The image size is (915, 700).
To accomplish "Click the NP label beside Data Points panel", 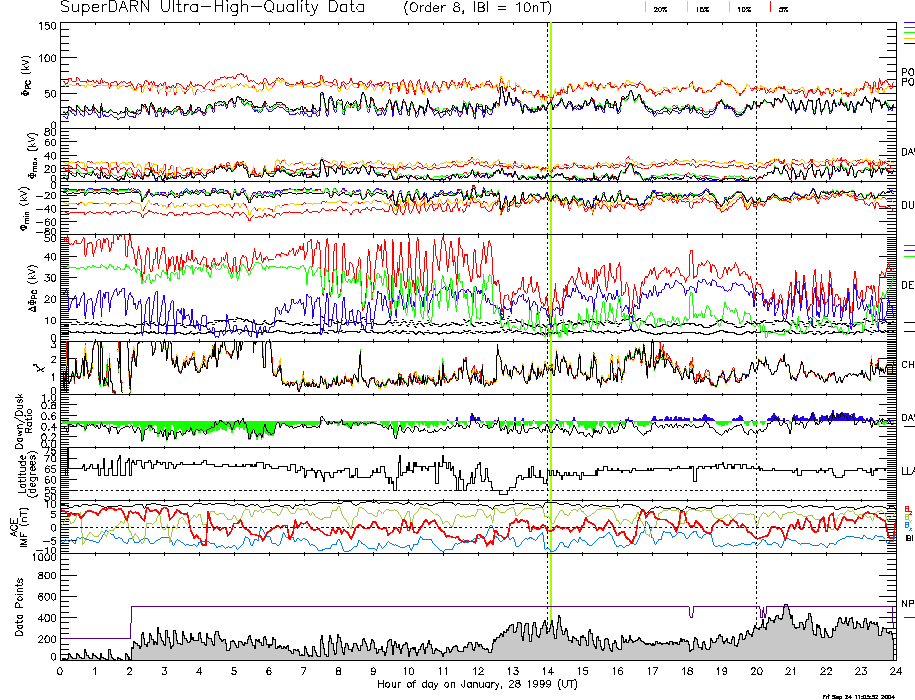I will (907, 604).
